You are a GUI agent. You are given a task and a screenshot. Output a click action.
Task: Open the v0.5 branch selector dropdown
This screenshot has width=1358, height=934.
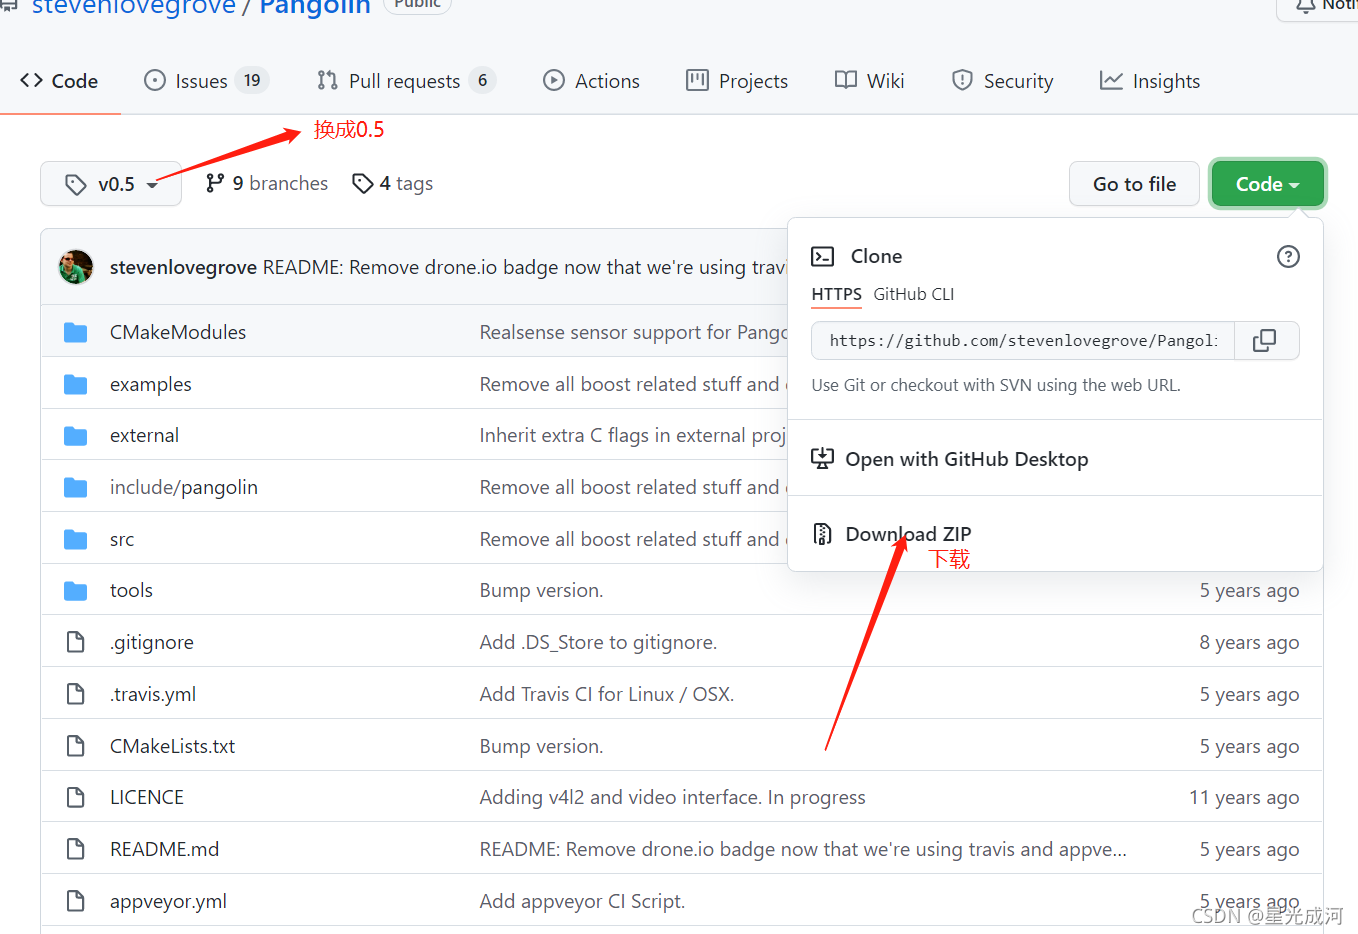pos(111,184)
